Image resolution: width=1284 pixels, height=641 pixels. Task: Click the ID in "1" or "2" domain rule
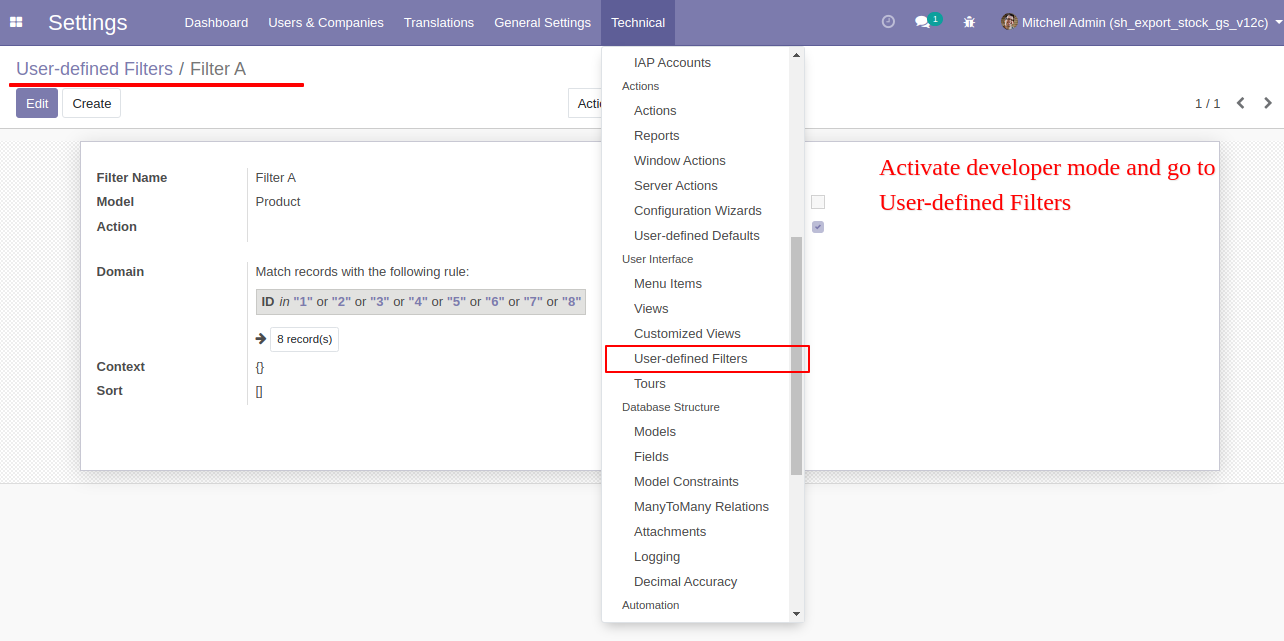click(421, 302)
